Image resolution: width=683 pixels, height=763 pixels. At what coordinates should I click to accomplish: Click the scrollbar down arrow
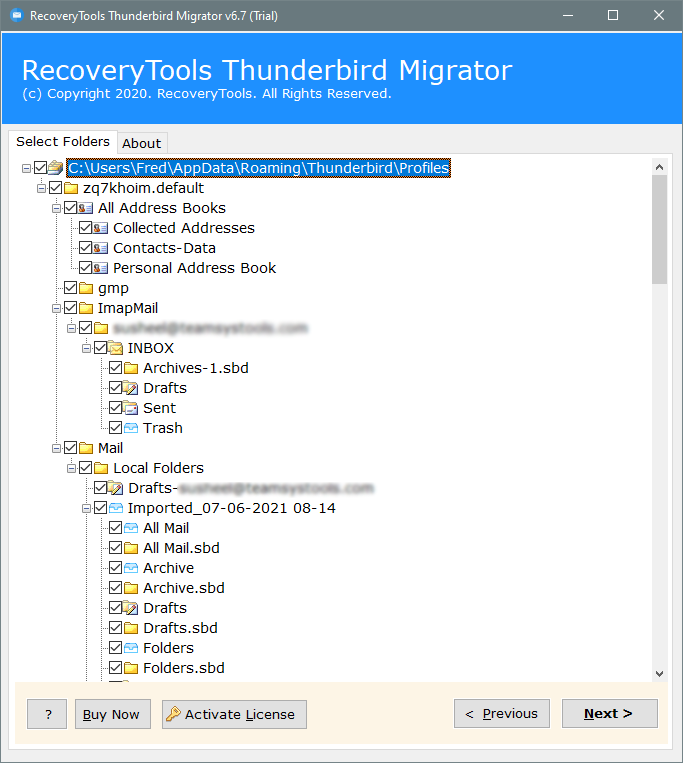coord(660,674)
